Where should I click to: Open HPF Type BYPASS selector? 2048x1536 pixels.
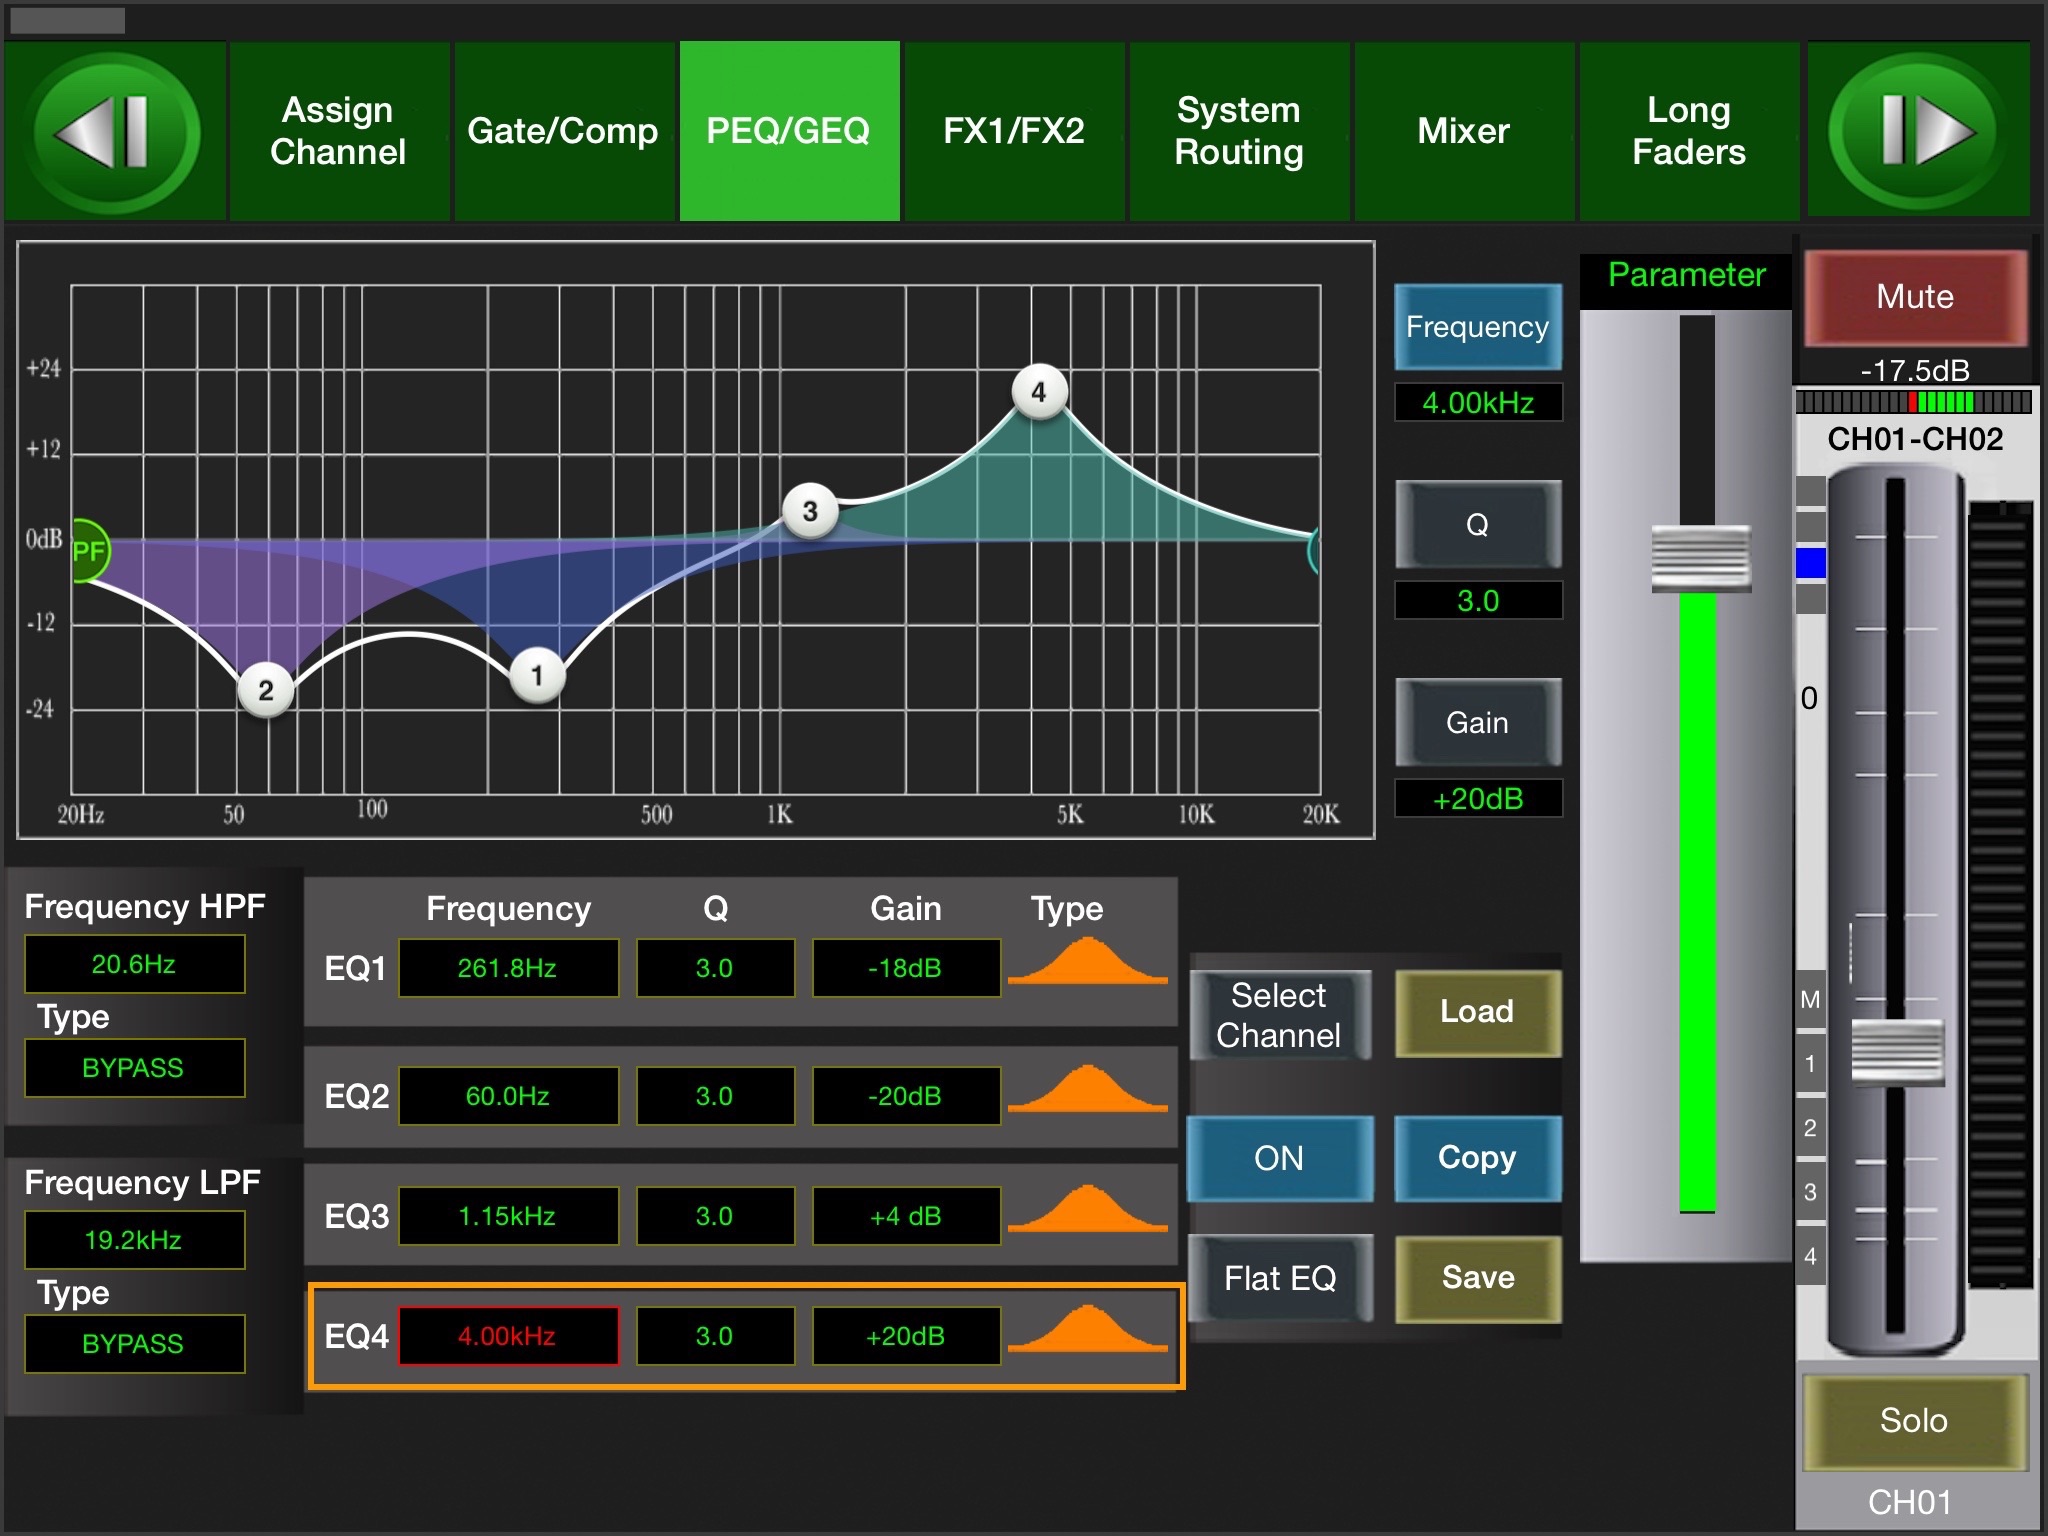134,1068
